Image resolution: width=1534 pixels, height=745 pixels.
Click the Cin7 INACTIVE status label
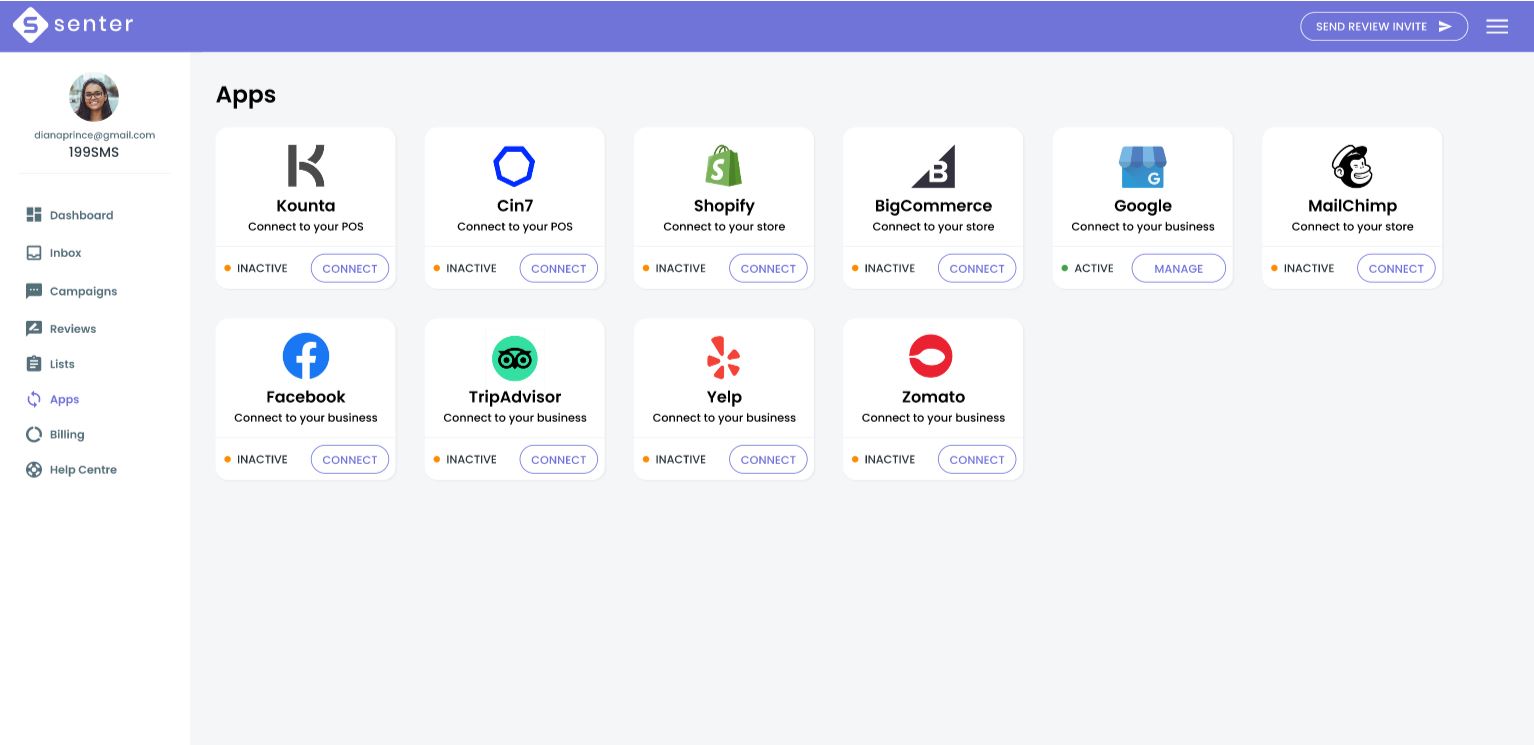(x=472, y=268)
